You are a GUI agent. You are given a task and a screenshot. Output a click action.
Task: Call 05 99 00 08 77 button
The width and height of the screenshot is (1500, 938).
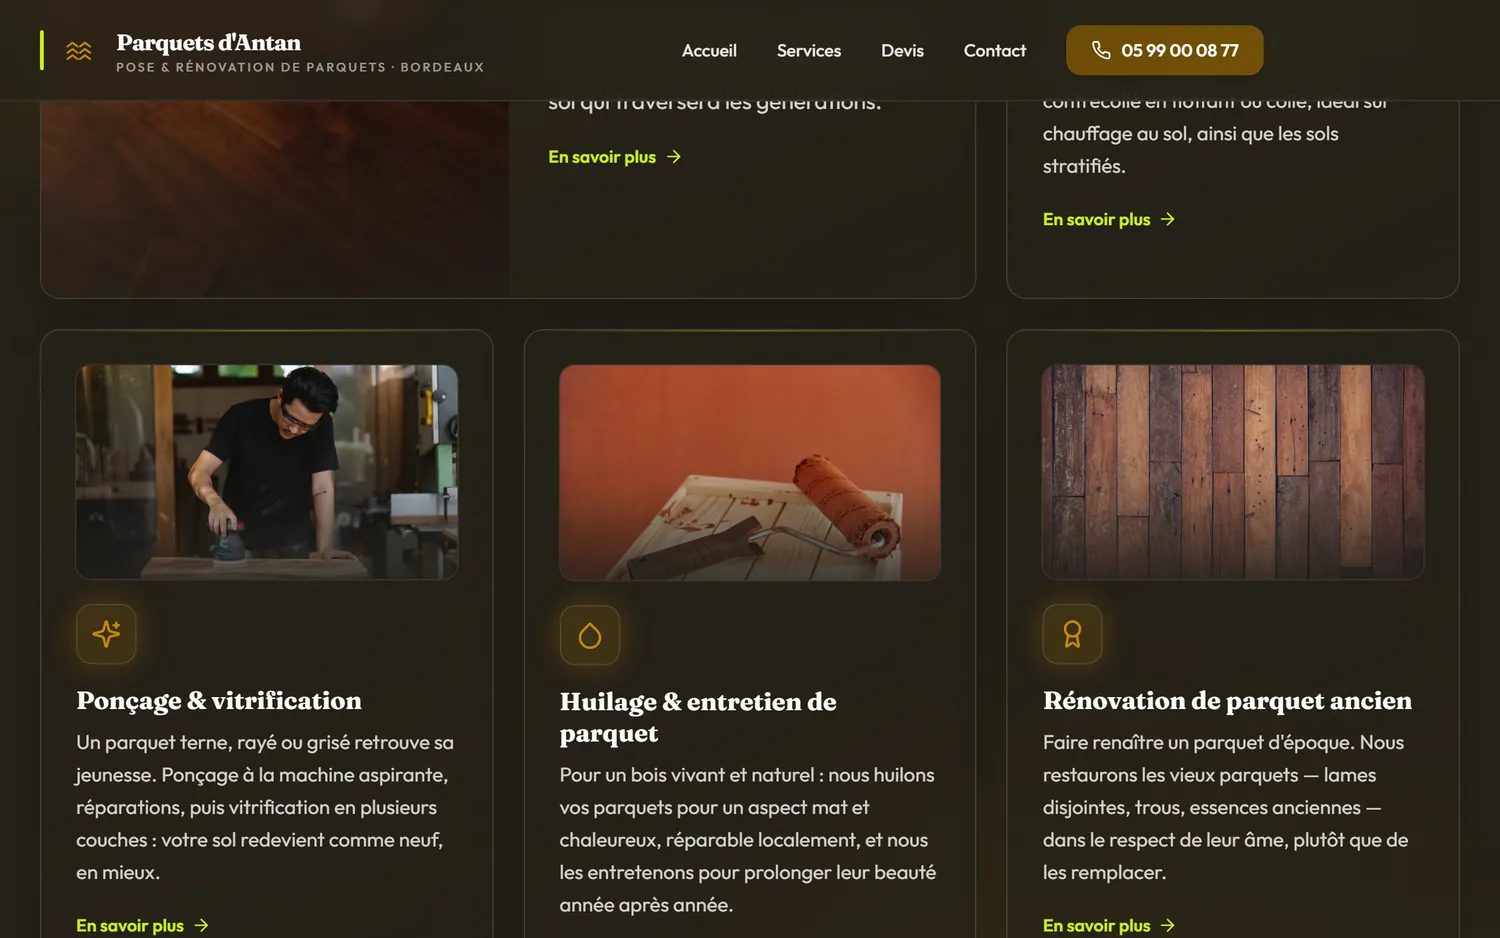1165,50
